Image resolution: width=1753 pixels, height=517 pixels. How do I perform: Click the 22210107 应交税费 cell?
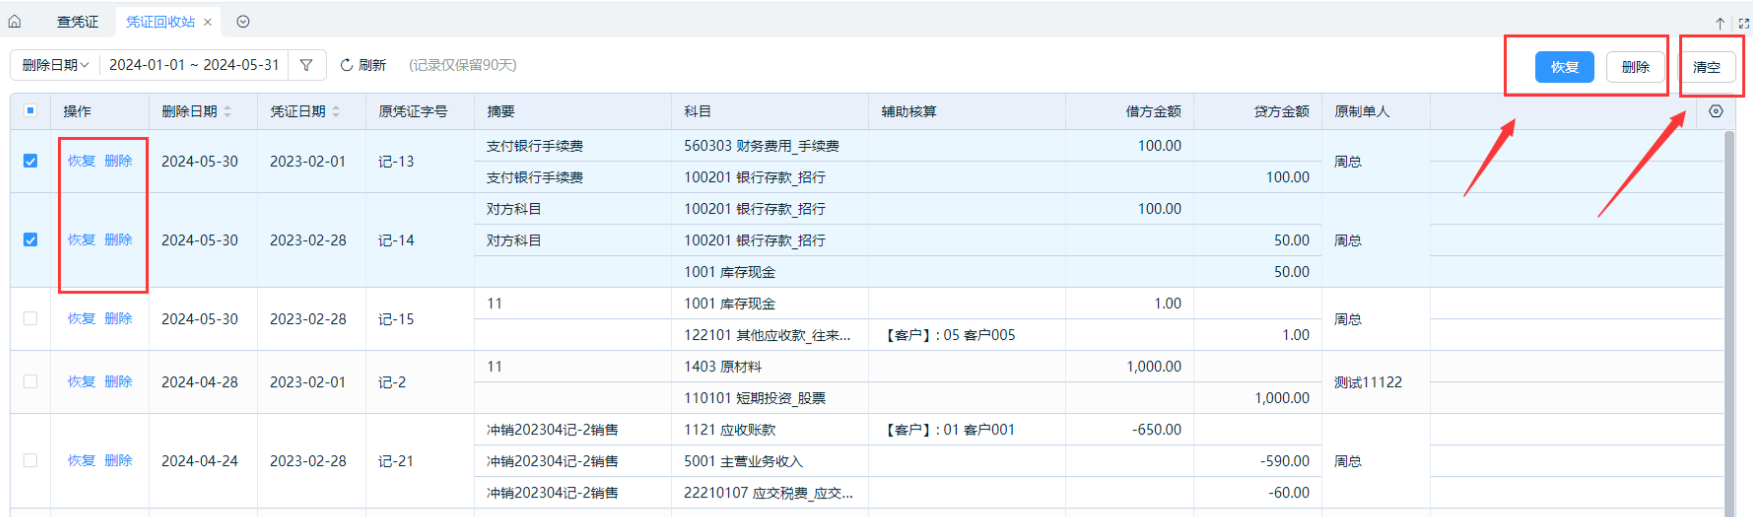coord(770,493)
